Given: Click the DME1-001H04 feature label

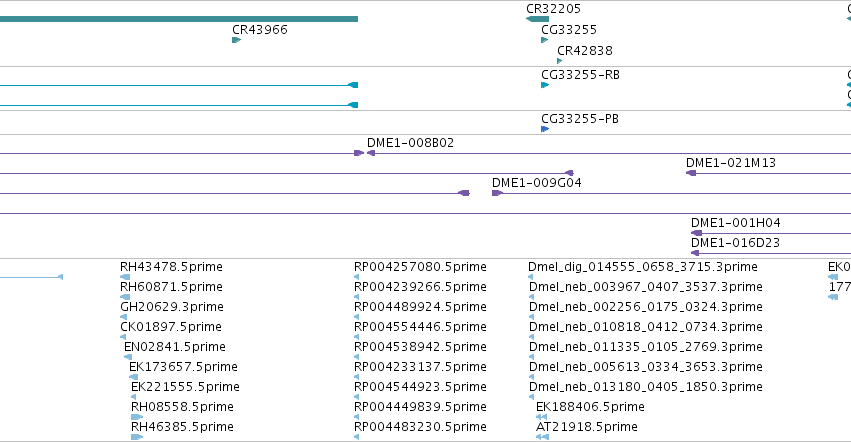Looking at the screenshot, I should click(x=735, y=223).
